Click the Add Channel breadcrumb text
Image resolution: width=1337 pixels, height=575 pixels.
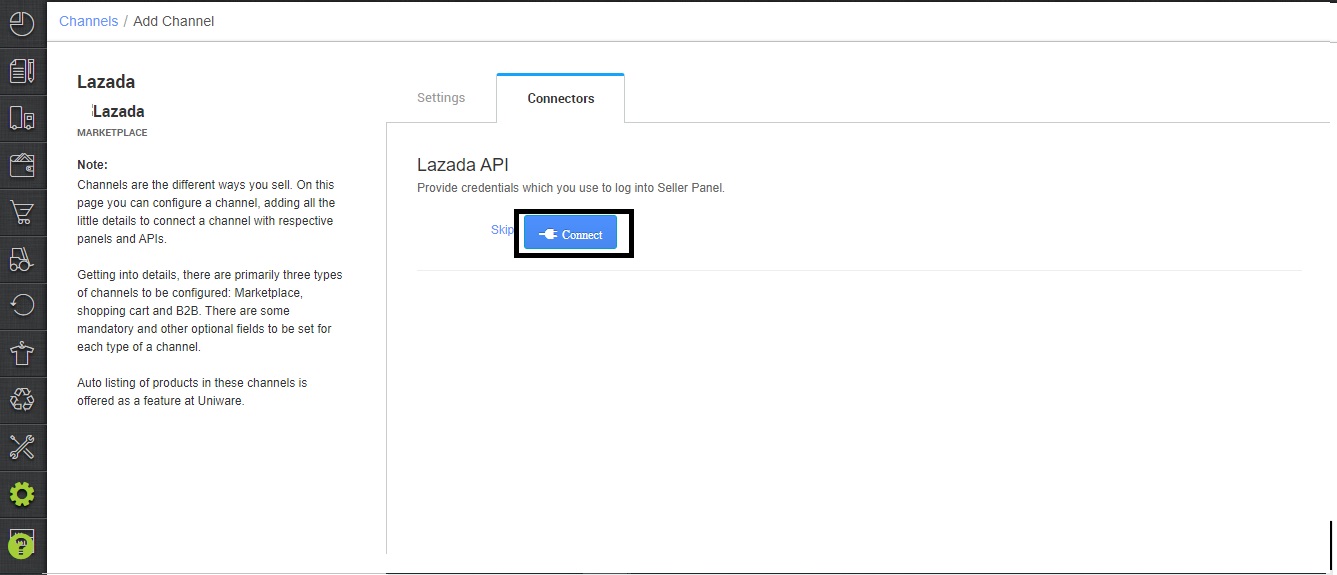(174, 21)
